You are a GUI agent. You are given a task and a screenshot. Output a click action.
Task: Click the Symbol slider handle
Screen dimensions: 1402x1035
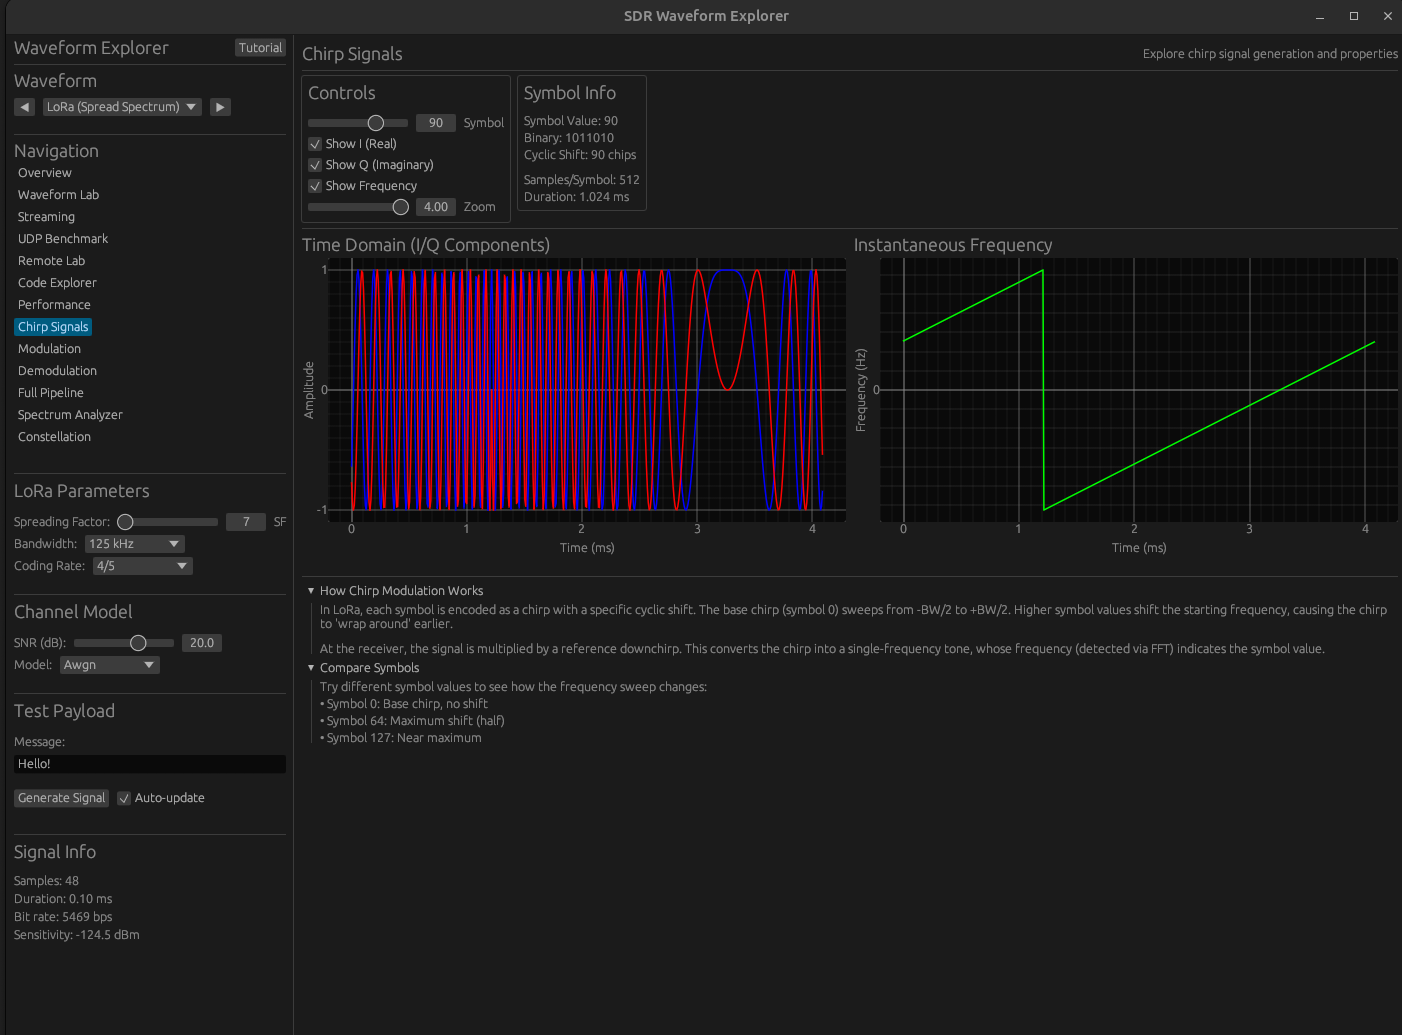376,123
